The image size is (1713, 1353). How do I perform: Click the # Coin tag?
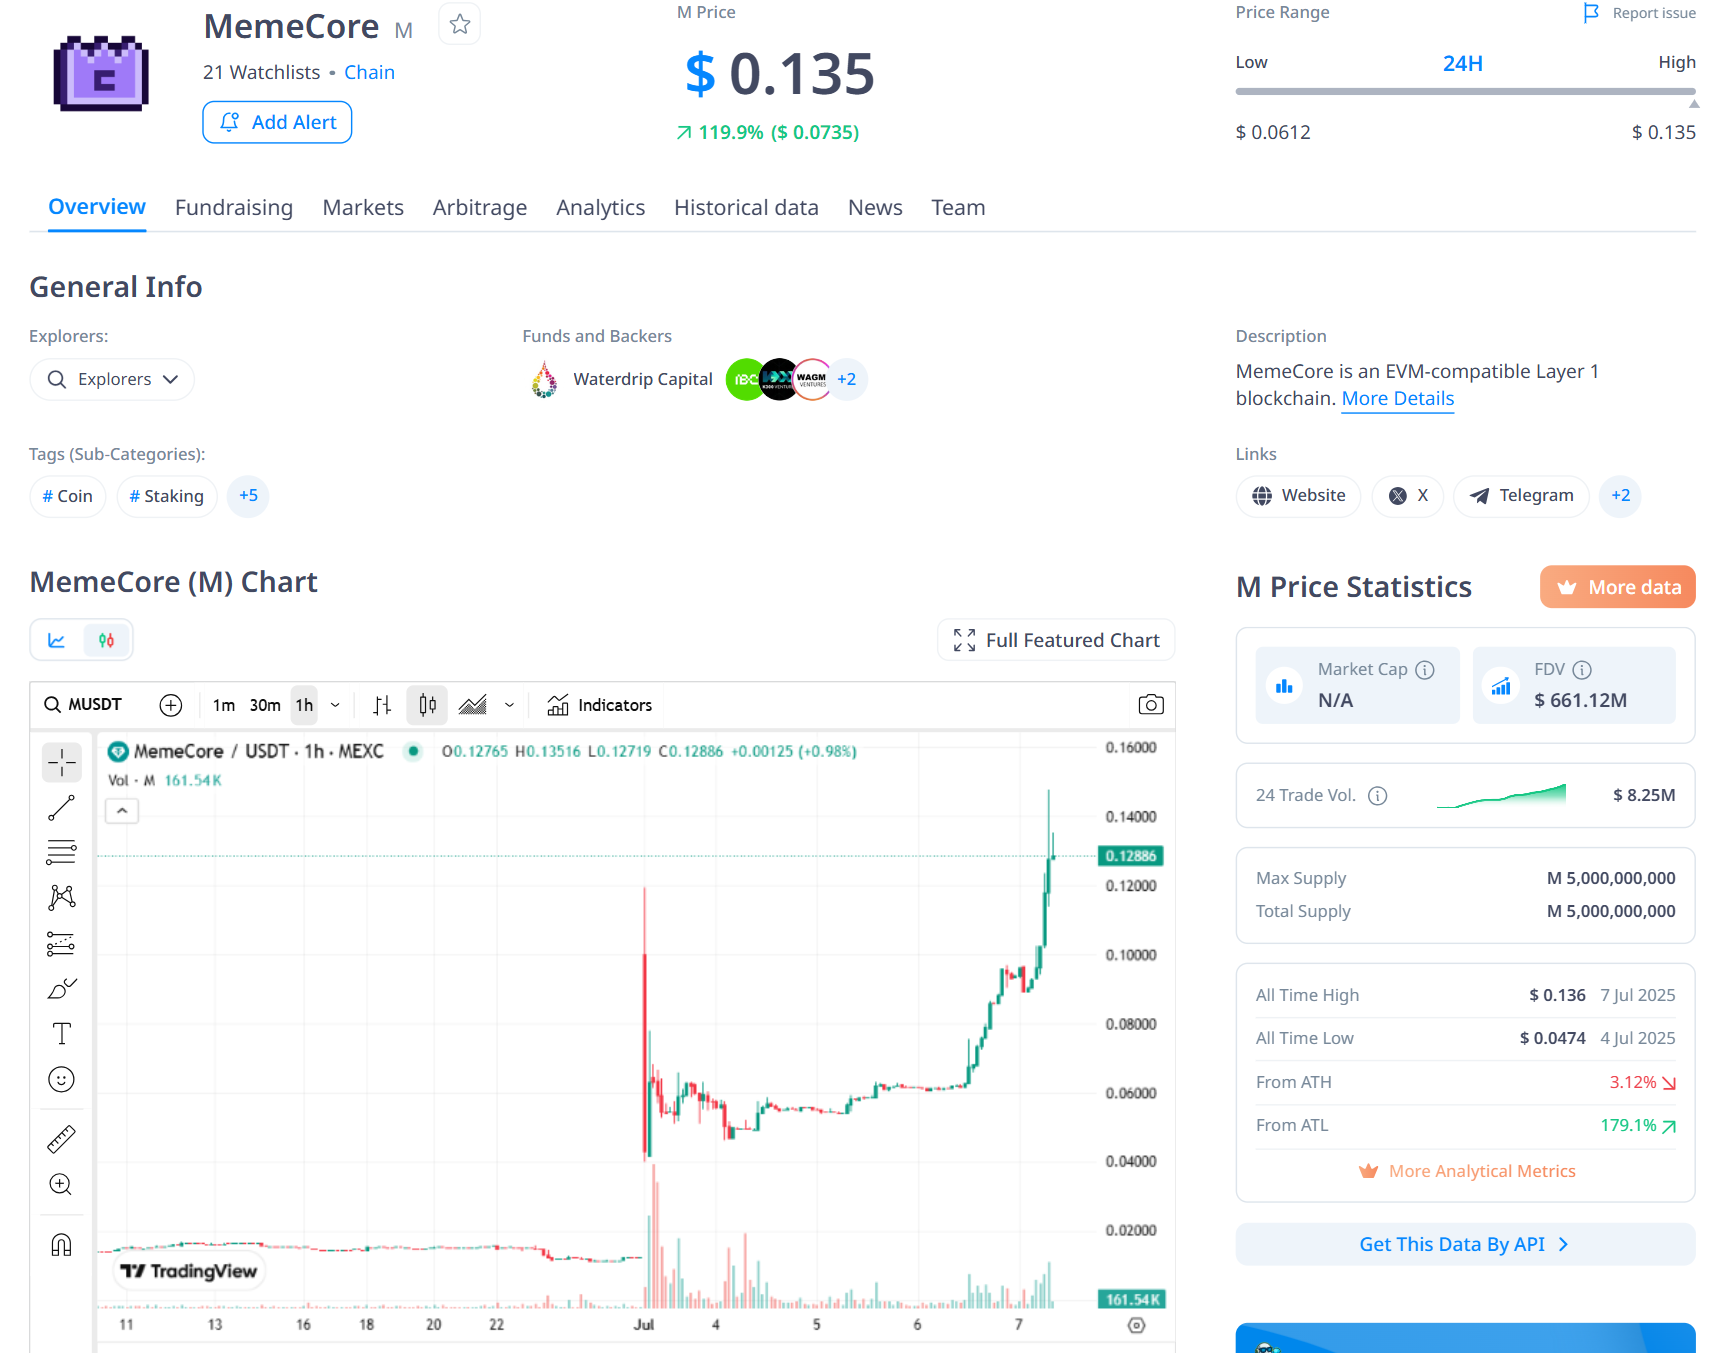click(x=68, y=496)
